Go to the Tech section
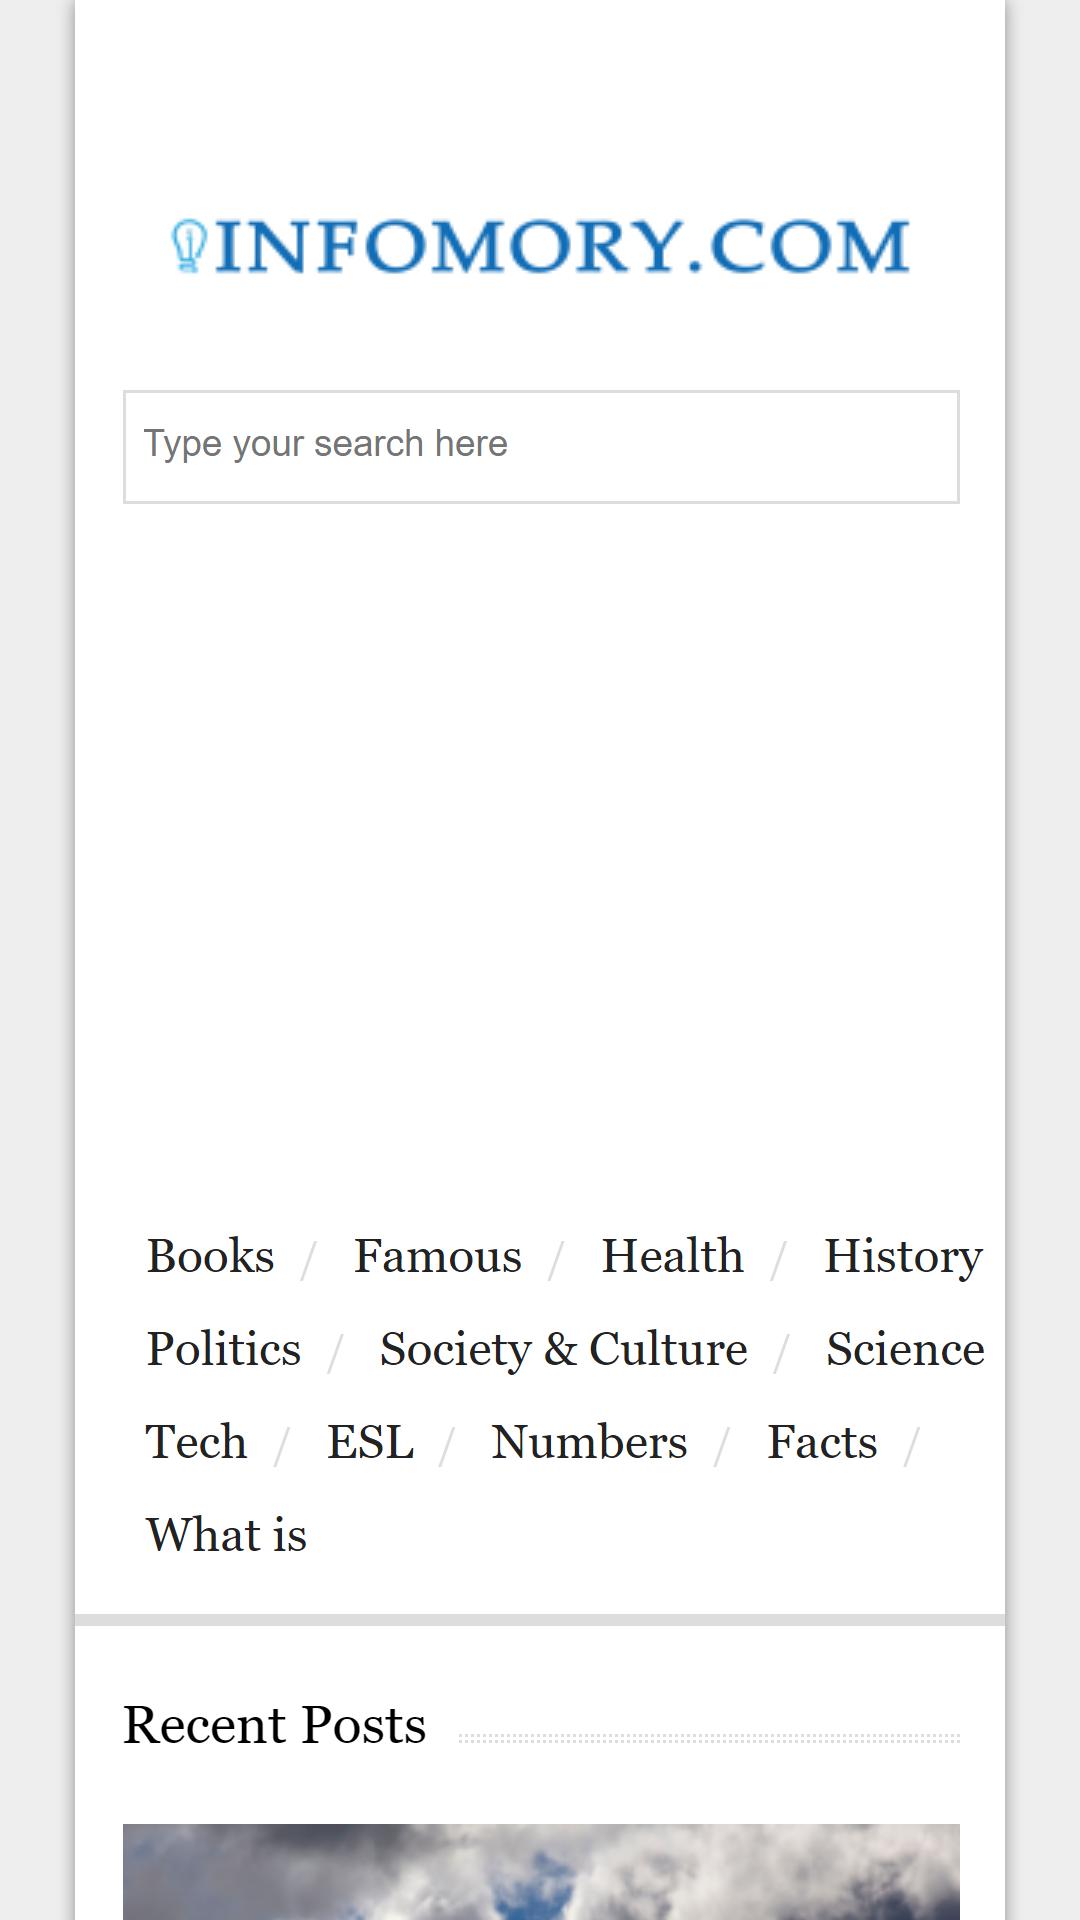The image size is (1080, 1920). (x=196, y=1442)
